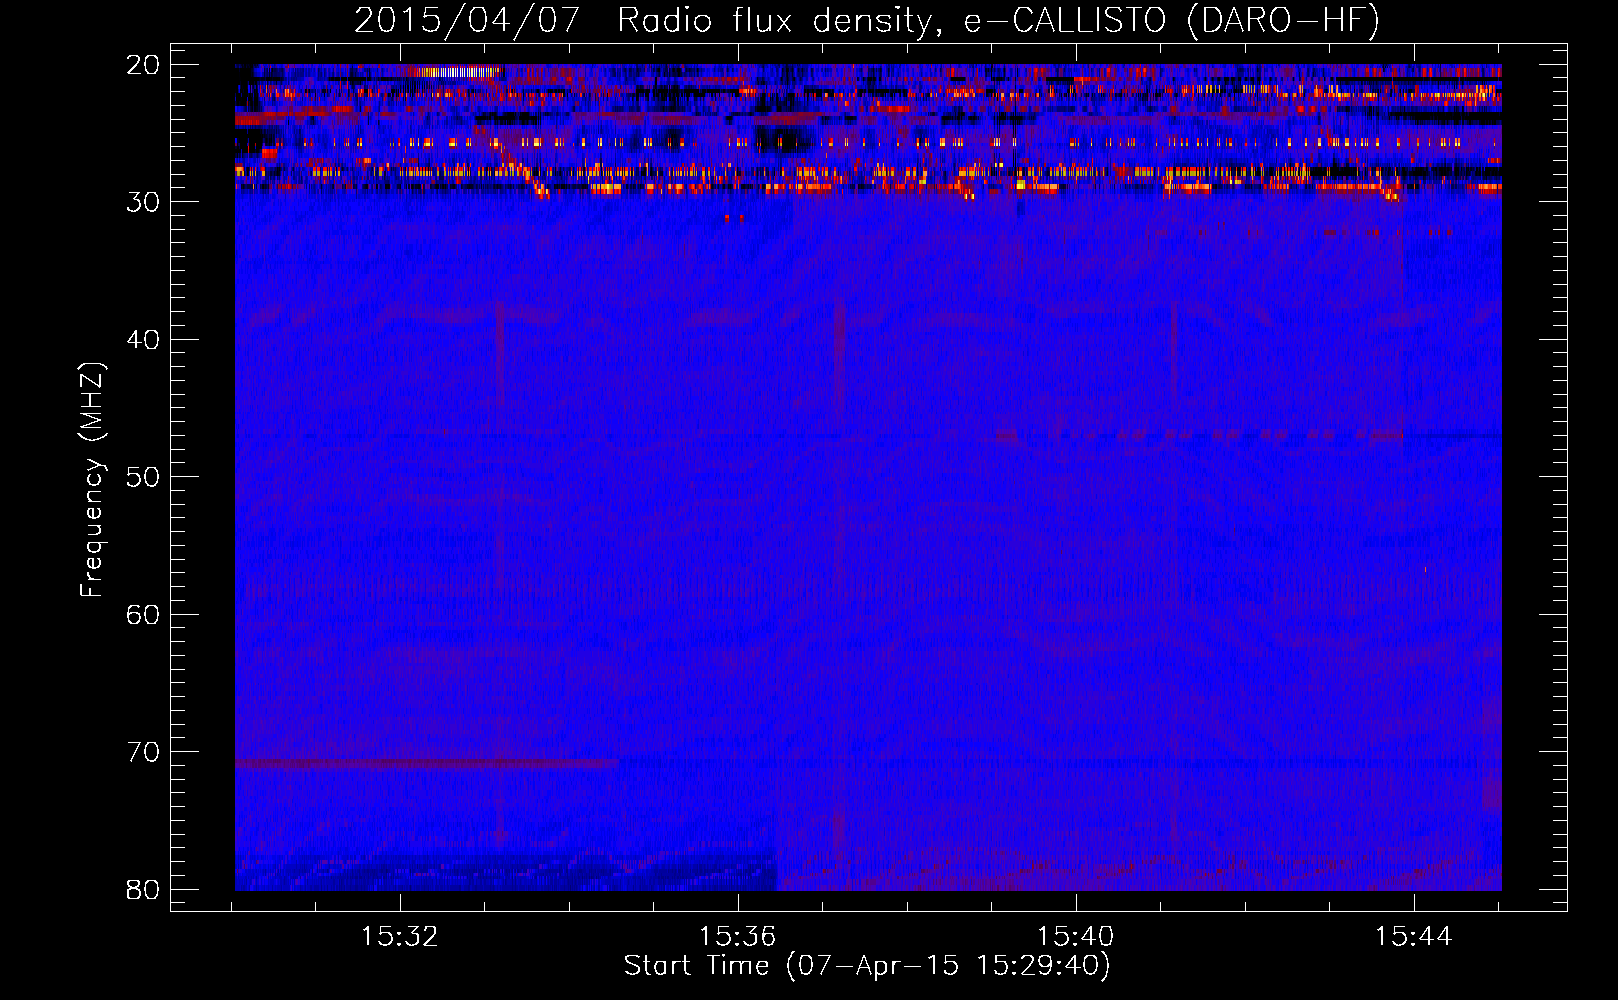Click the horizontal red line near 71 MHz
Image resolution: width=1618 pixels, height=1000 pixels.
[427, 763]
